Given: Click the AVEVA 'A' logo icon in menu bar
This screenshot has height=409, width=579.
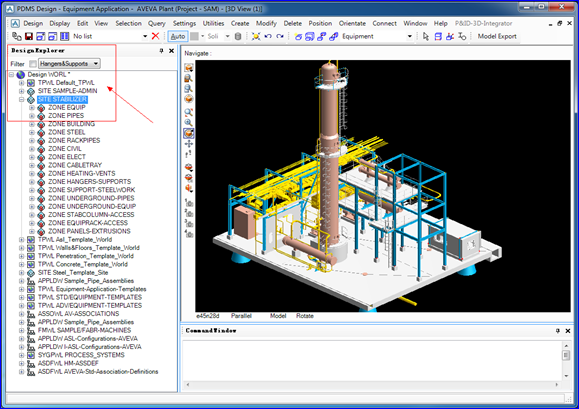Looking at the screenshot, I should coord(15,24).
